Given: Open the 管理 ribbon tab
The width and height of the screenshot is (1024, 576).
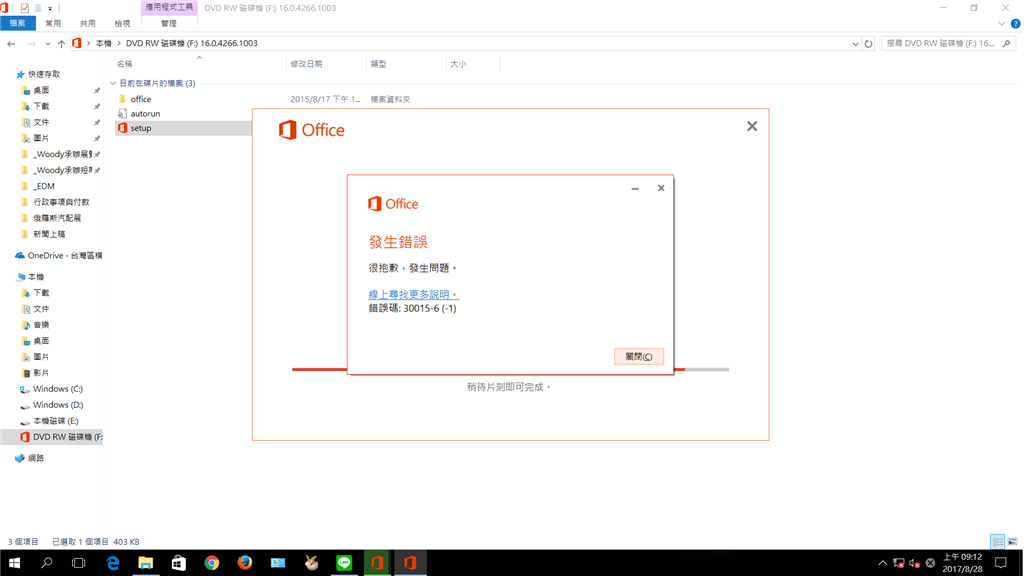Looking at the screenshot, I should [168, 24].
